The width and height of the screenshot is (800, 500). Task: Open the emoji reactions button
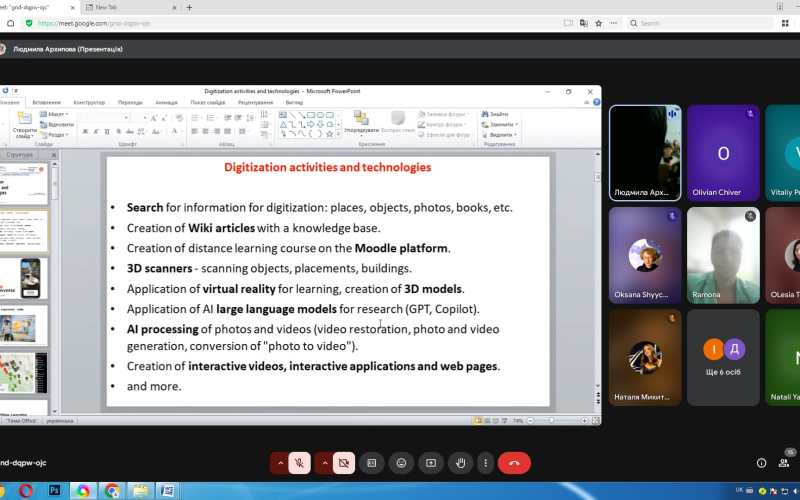(x=402, y=463)
